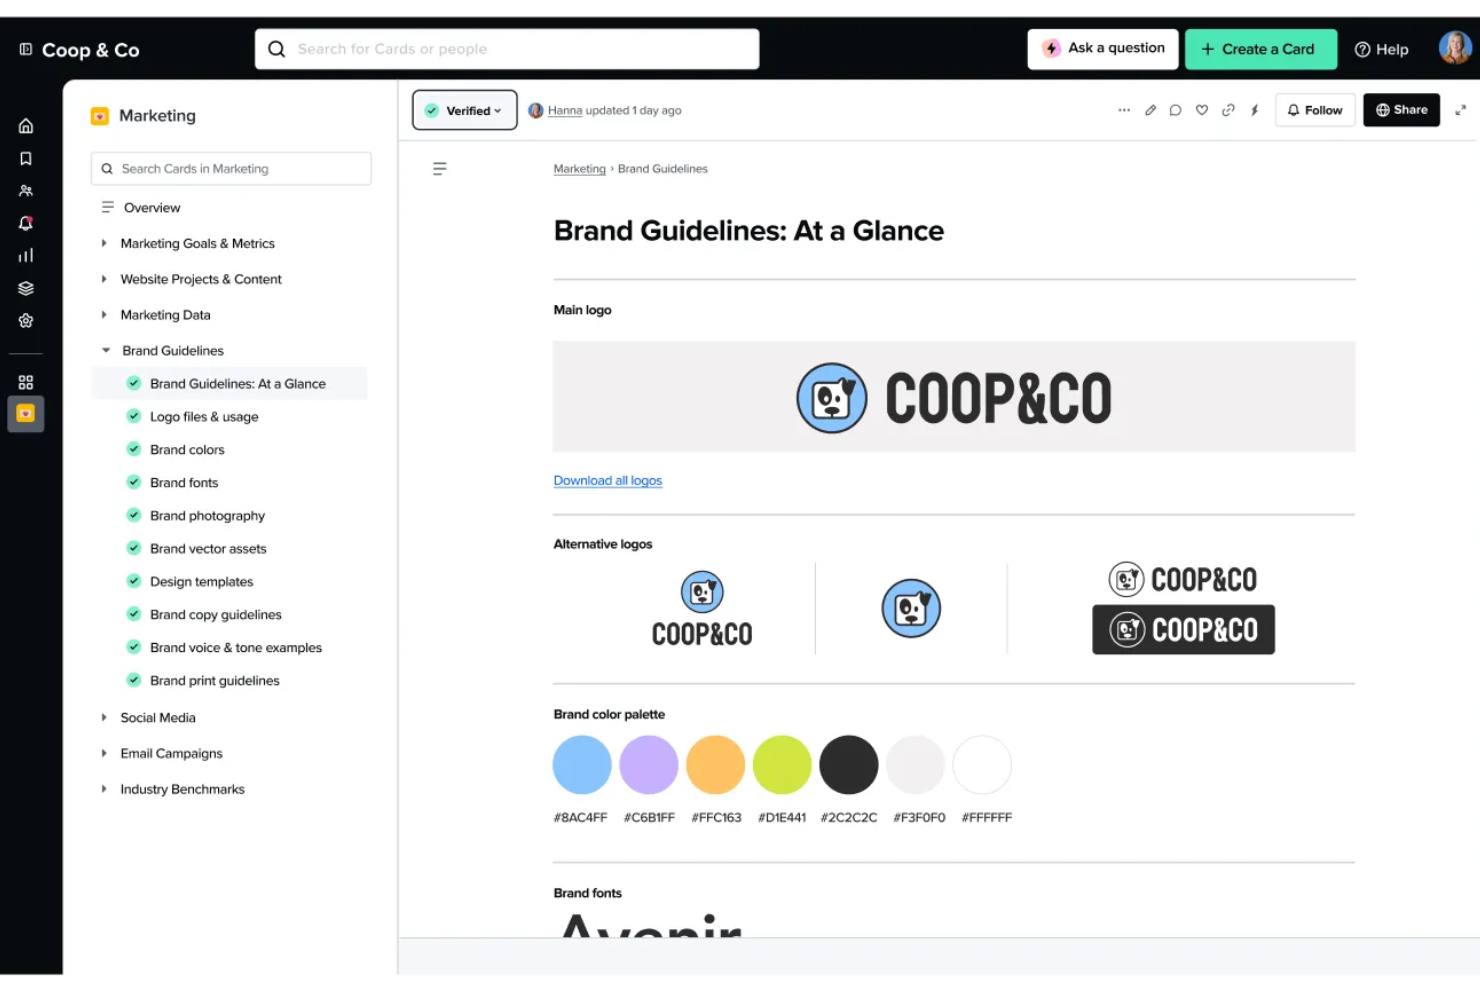The height and width of the screenshot is (987, 1480).
Task: Click the main COOP&CO logo image
Action: tap(955, 397)
